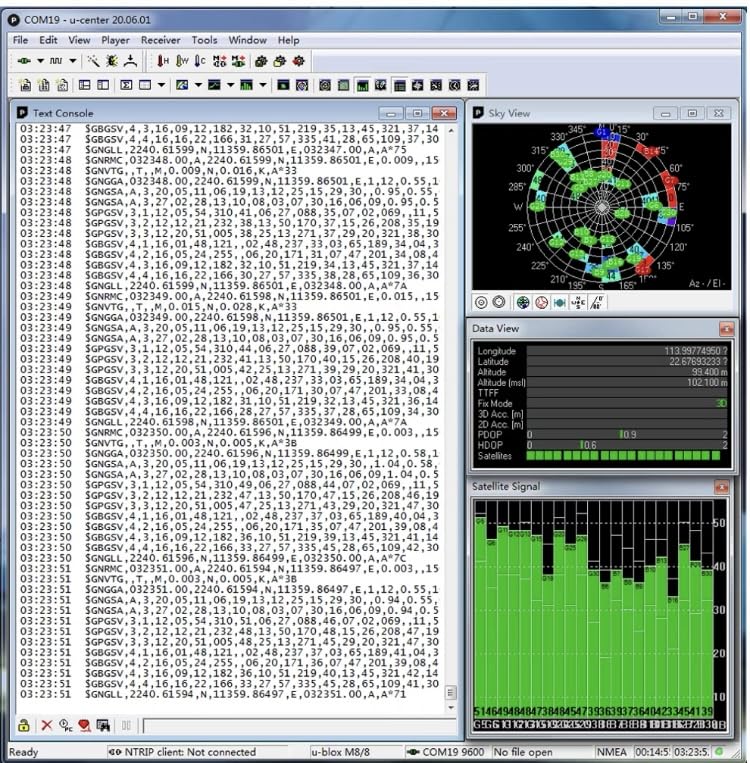Viewport: 750px width, 763px height.
Task: Click the hotstart thermometer H icon
Action: 163,61
